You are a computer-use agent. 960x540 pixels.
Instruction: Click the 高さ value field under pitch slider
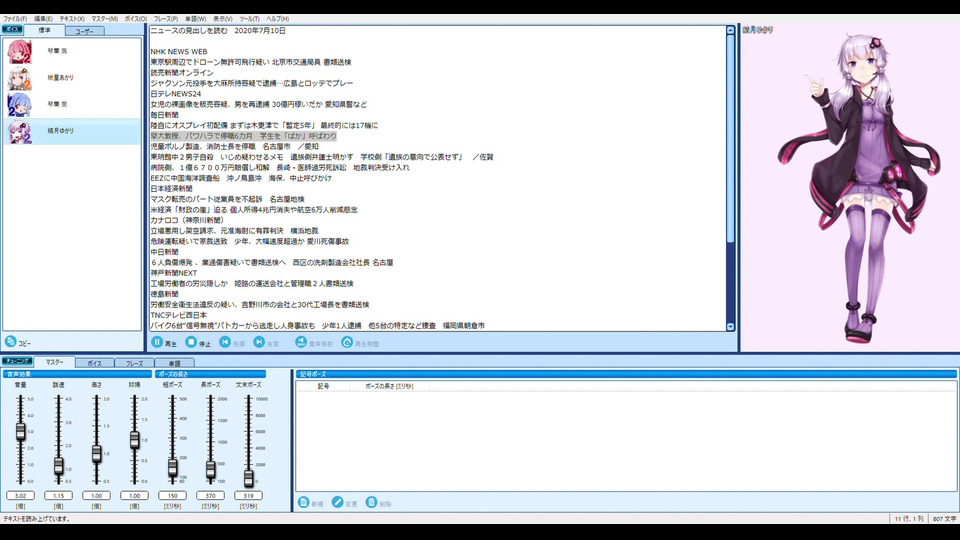tap(96, 495)
